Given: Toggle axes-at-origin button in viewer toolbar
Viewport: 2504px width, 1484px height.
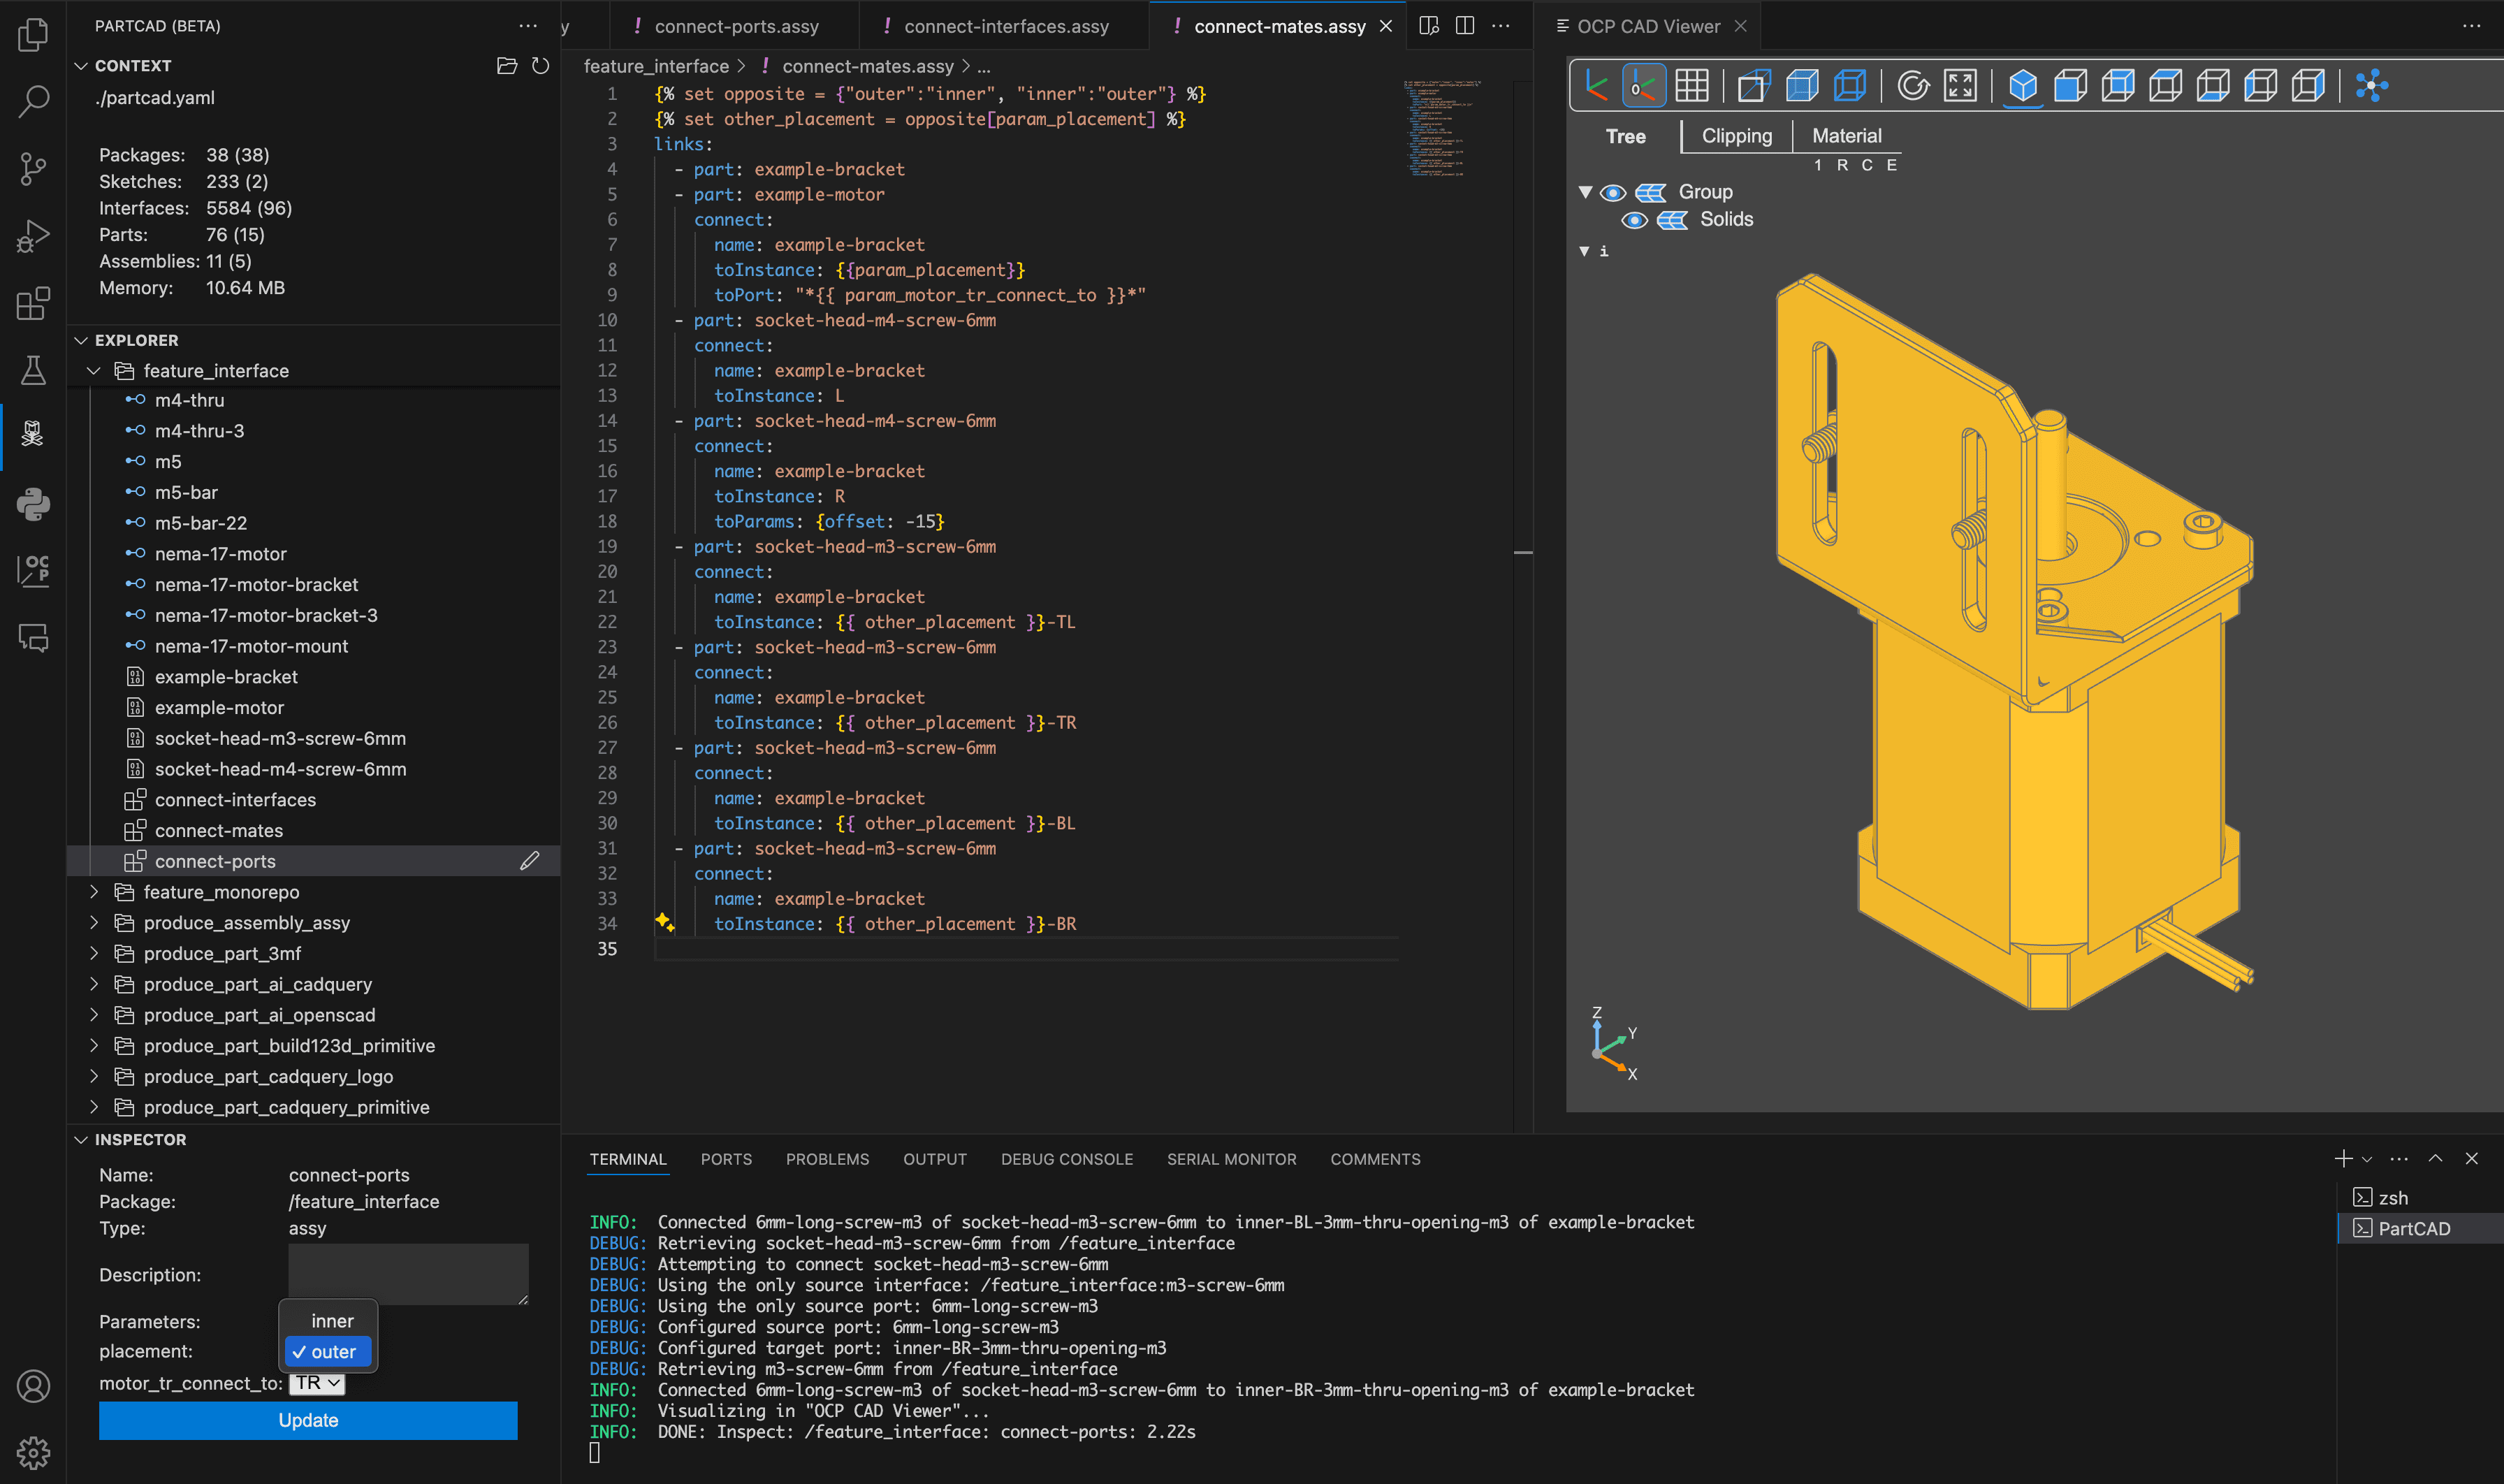Looking at the screenshot, I should tap(1643, 86).
